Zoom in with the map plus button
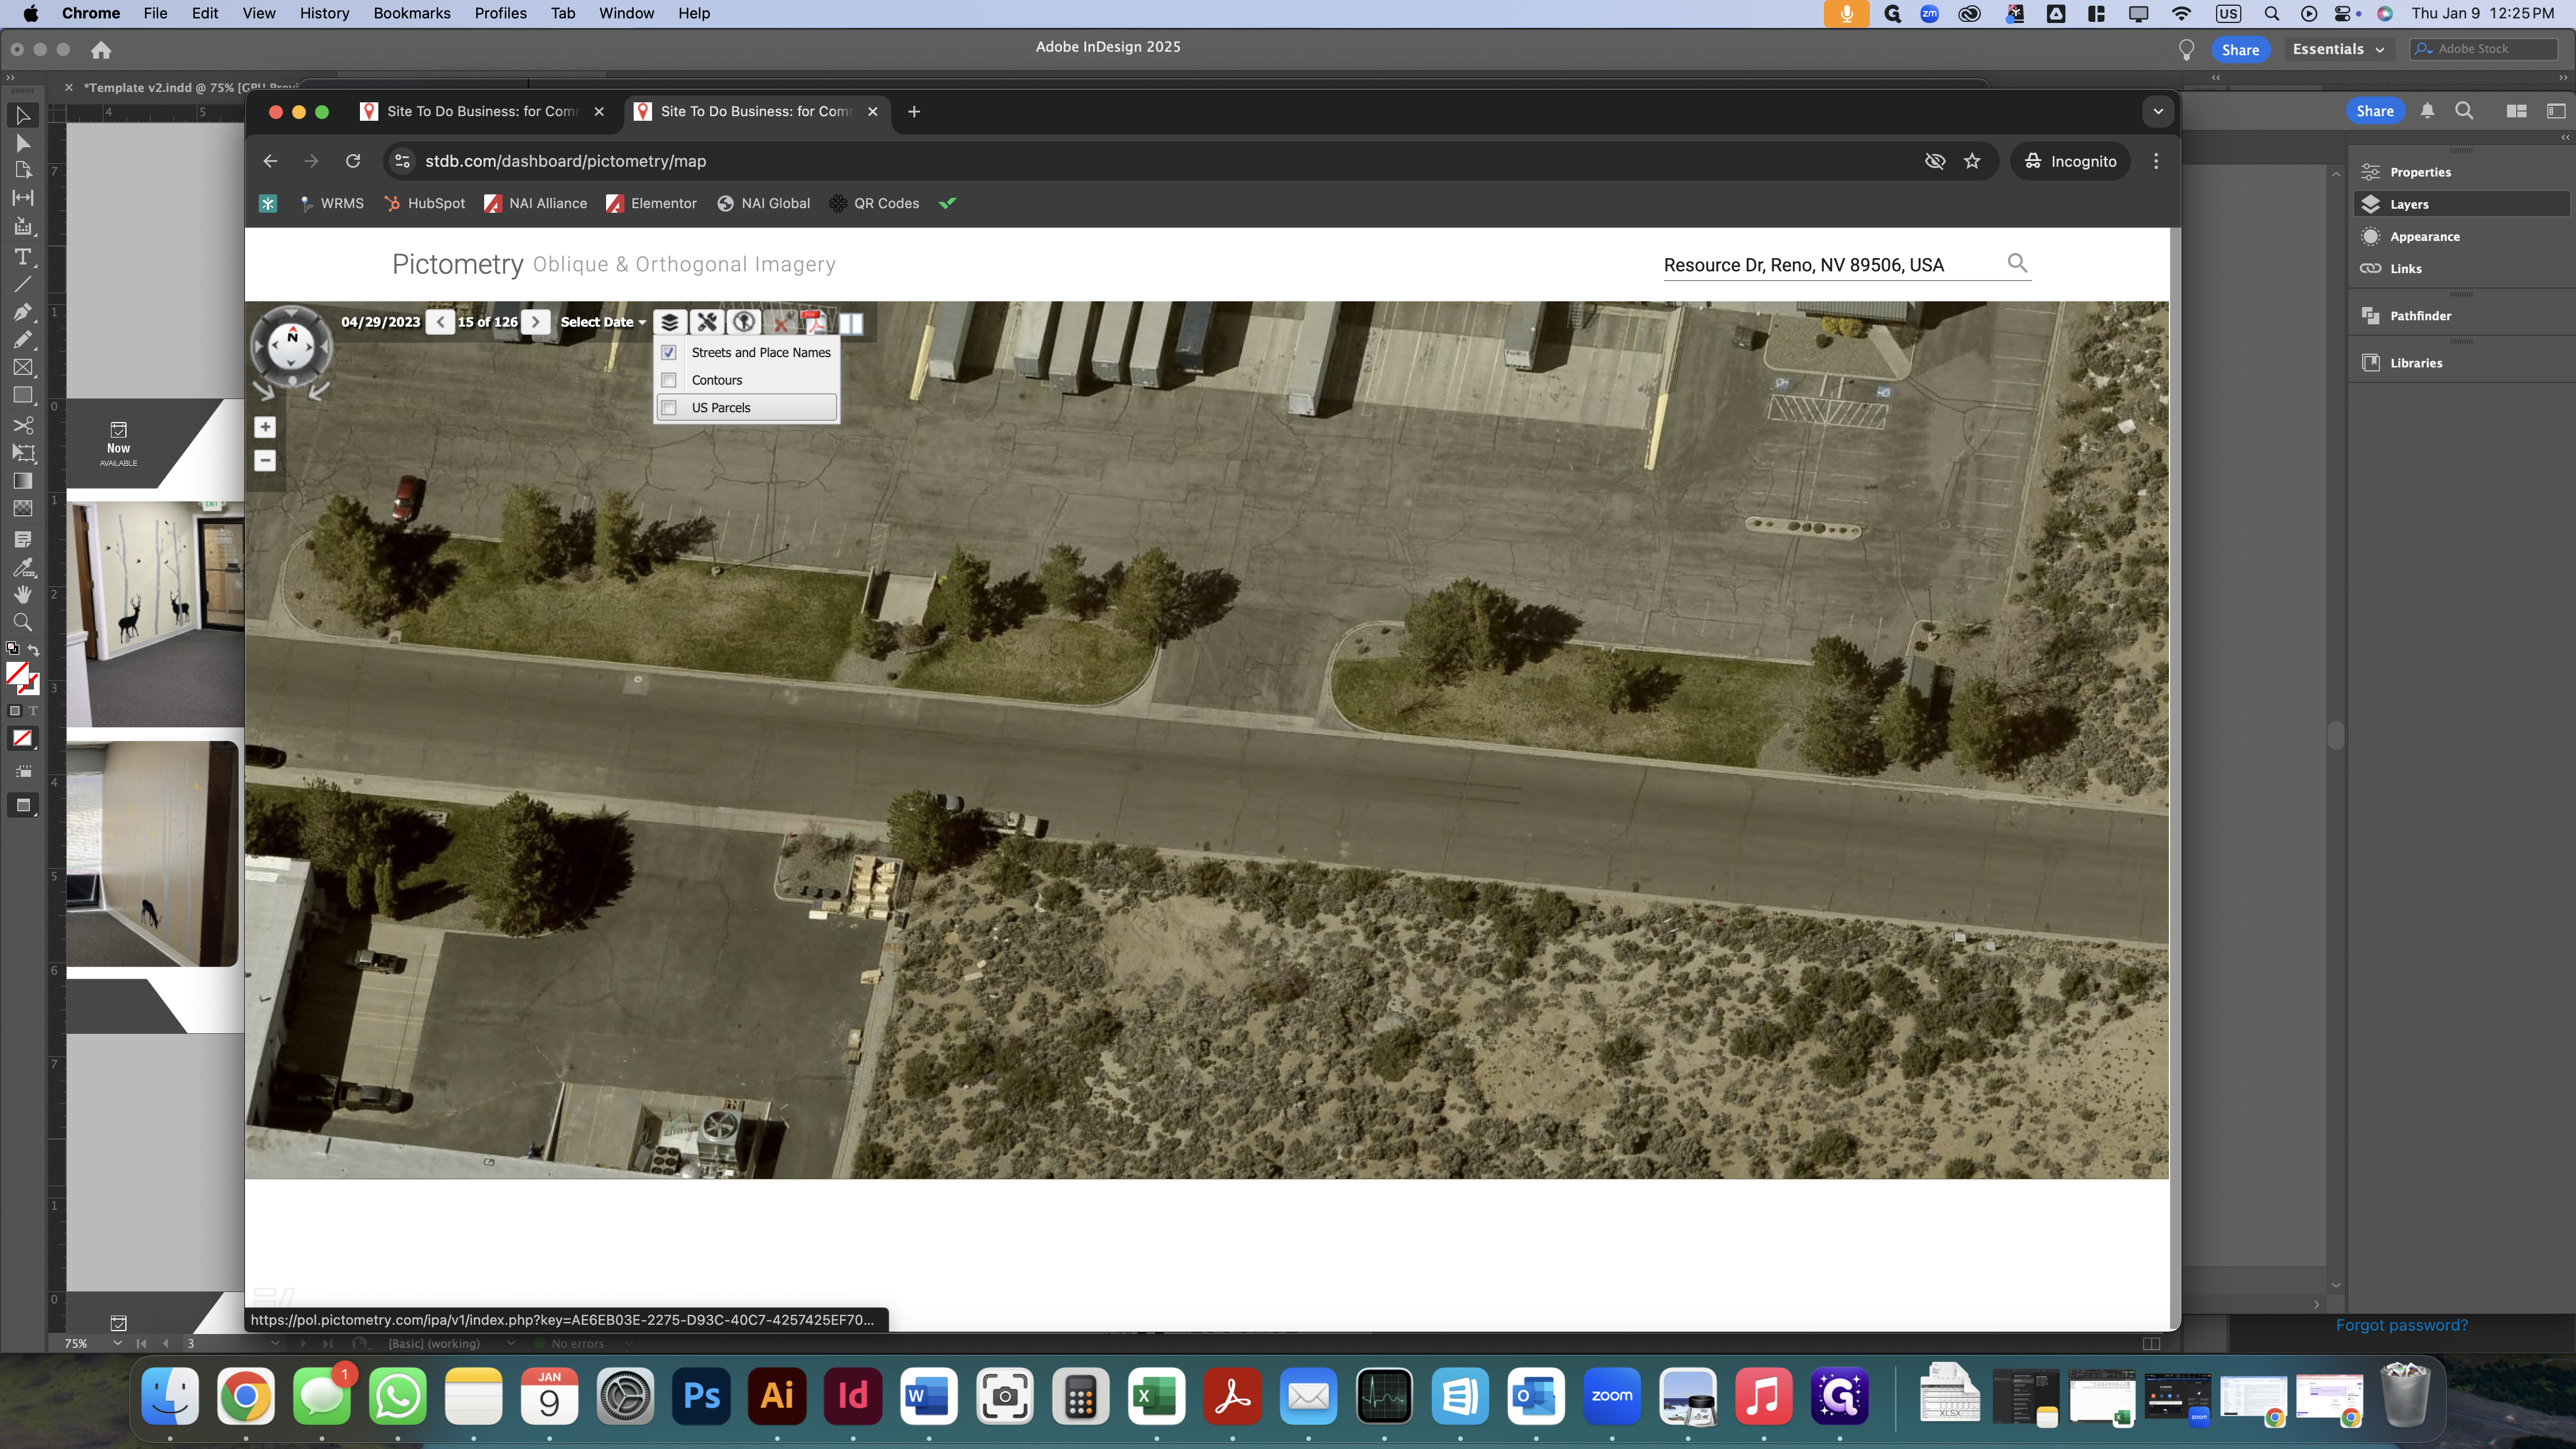Viewport: 2576px width, 1449px height. [x=265, y=427]
